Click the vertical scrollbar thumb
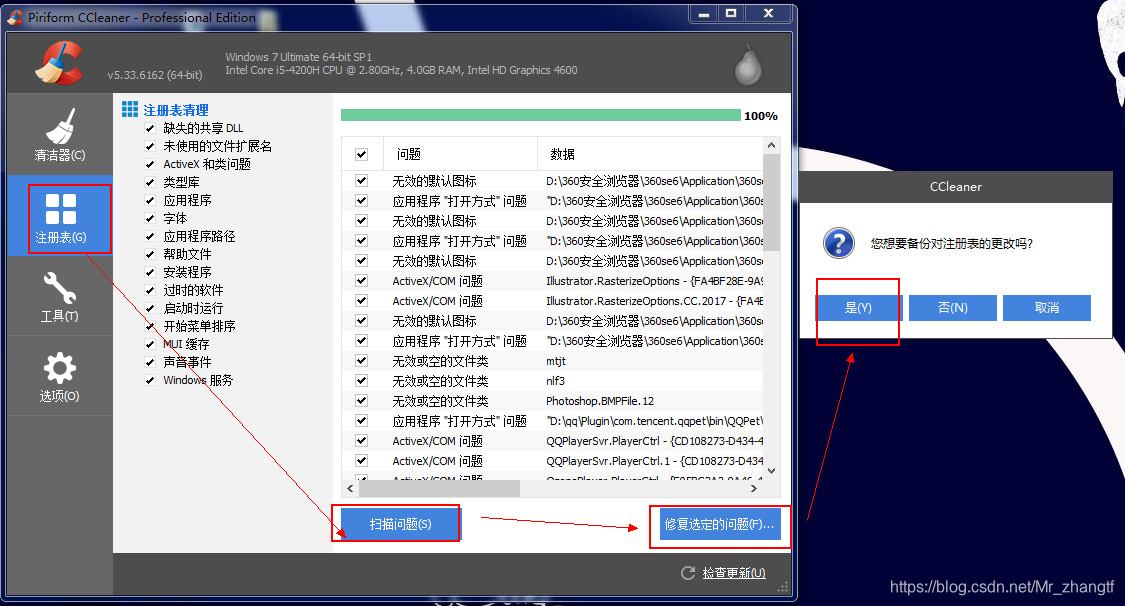1125x606 pixels. pos(771,202)
